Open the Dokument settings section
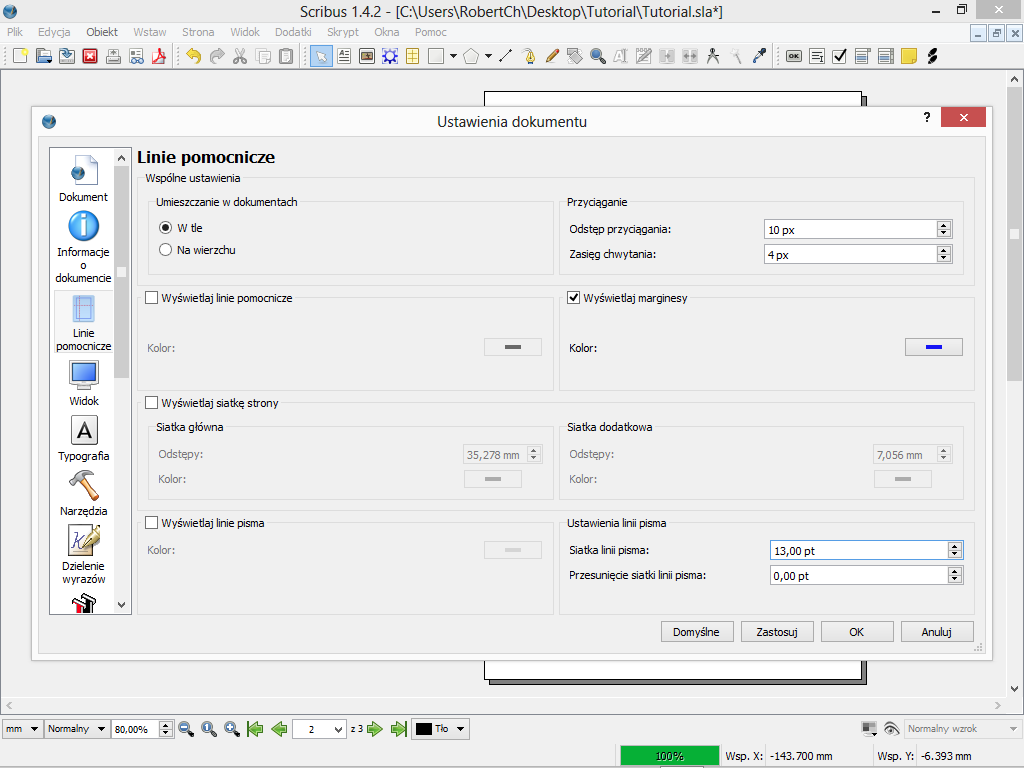1024x768 pixels. pos(83,174)
